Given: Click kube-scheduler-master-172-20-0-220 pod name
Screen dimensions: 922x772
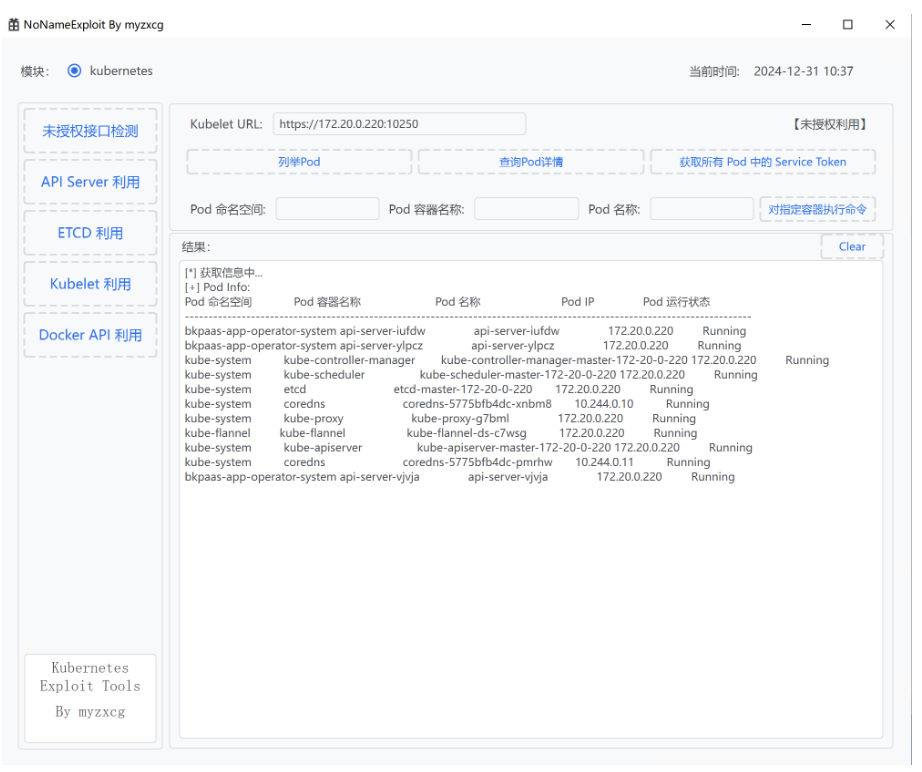Looking at the screenshot, I should pyautogui.click(x=519, y=376).
